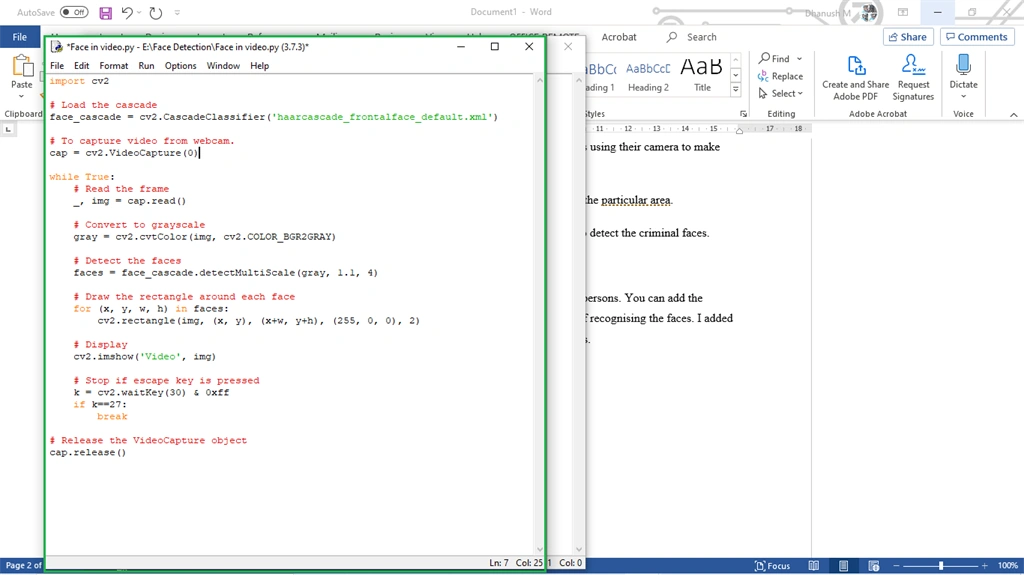Open IDLE Help menu
The height and width of the screenshot is (575, 1024).
259,66
